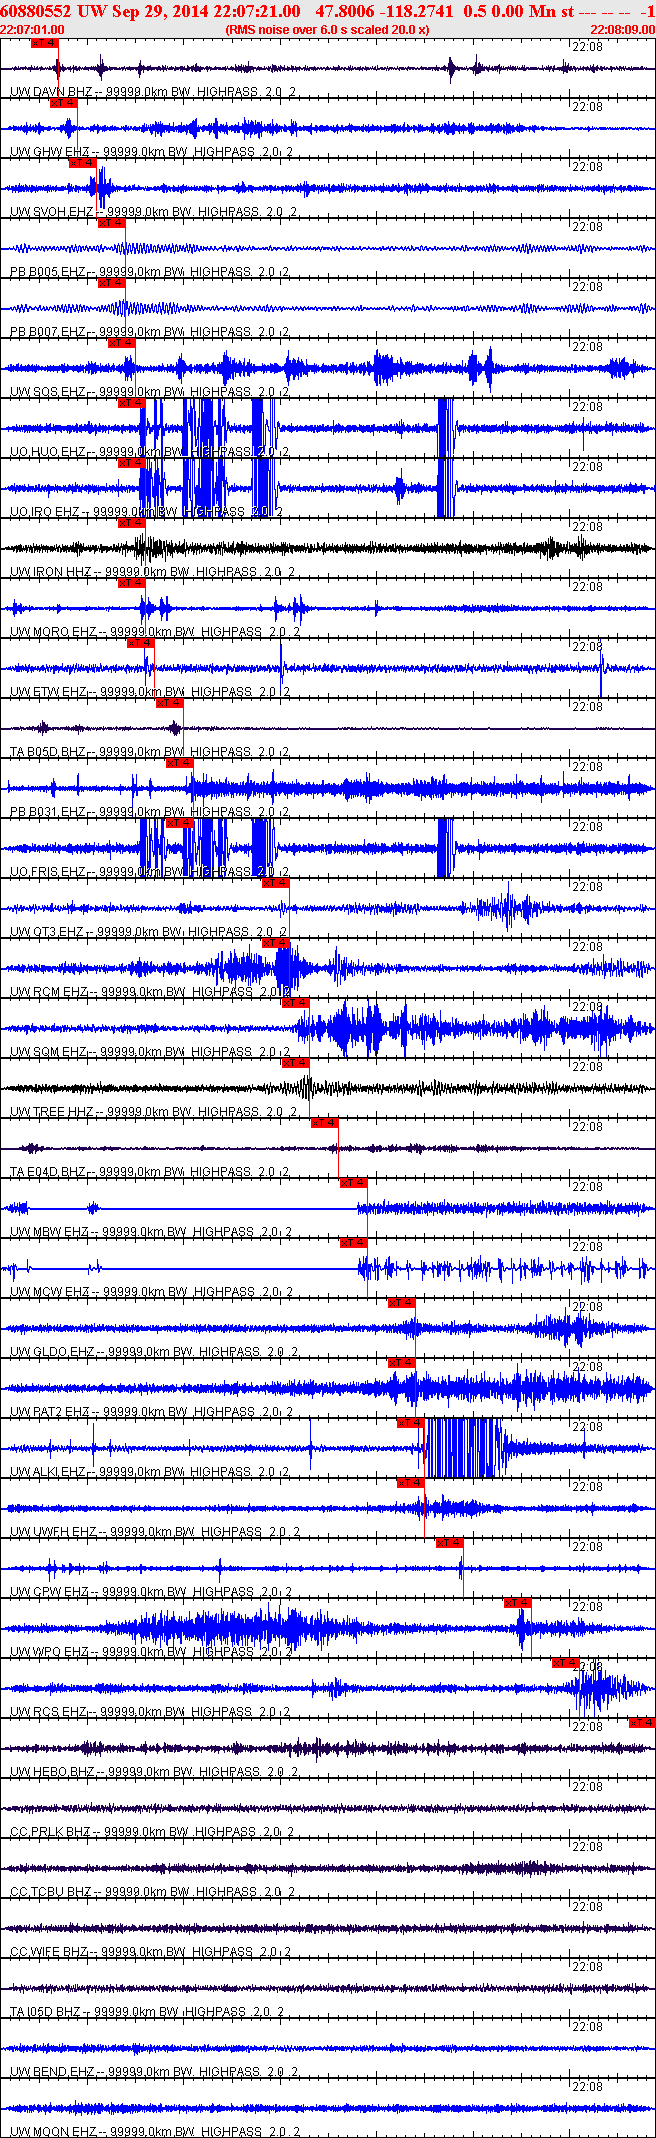Click the end time 22:08:09.00 label

point(622,30)
